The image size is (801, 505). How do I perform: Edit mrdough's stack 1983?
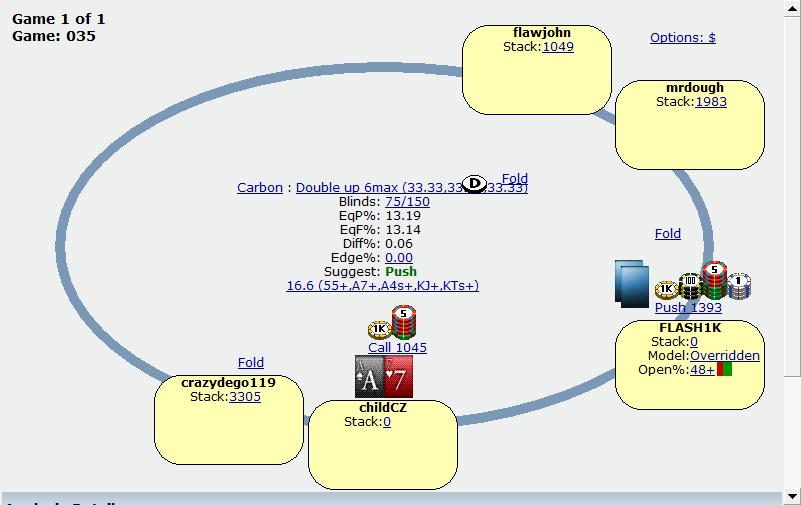click(x=711, y=102)
